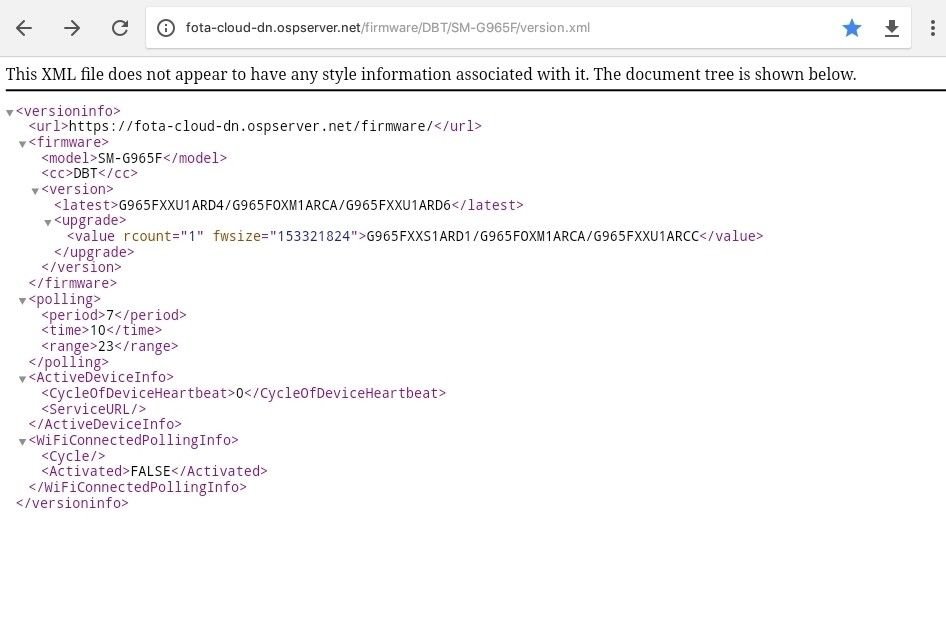Click the URL text inside url tag

click(251, 126)
